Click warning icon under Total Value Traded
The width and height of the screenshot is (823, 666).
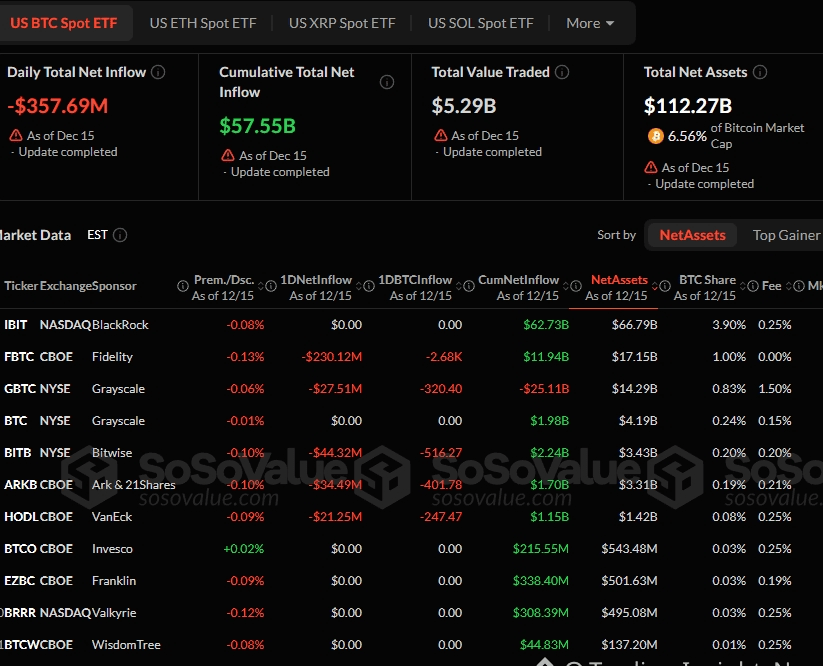[440, 135]
